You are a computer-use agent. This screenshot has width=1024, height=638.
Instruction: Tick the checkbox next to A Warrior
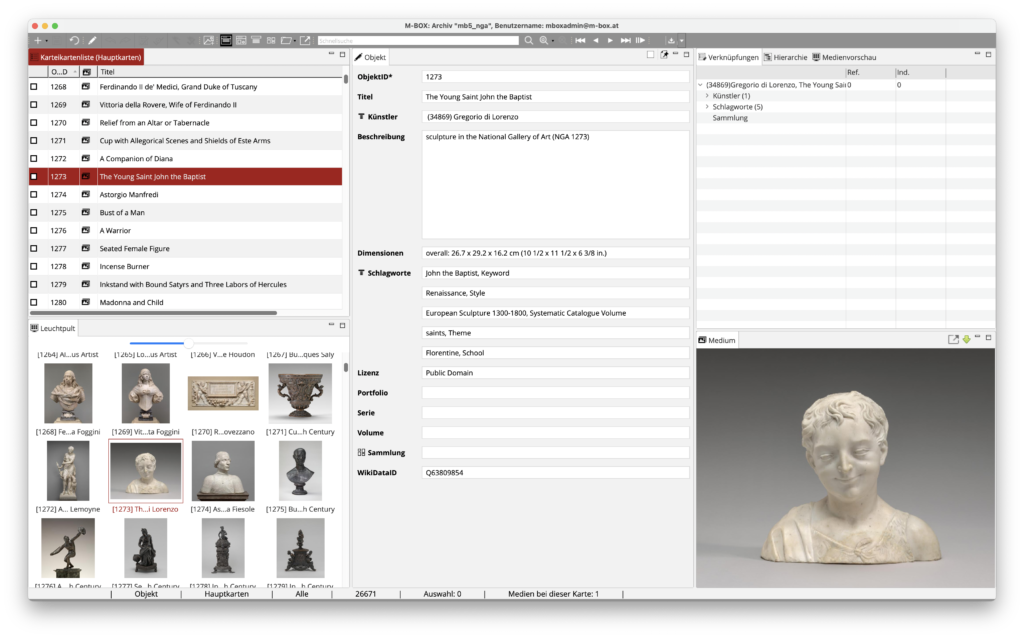coord(34,231)
